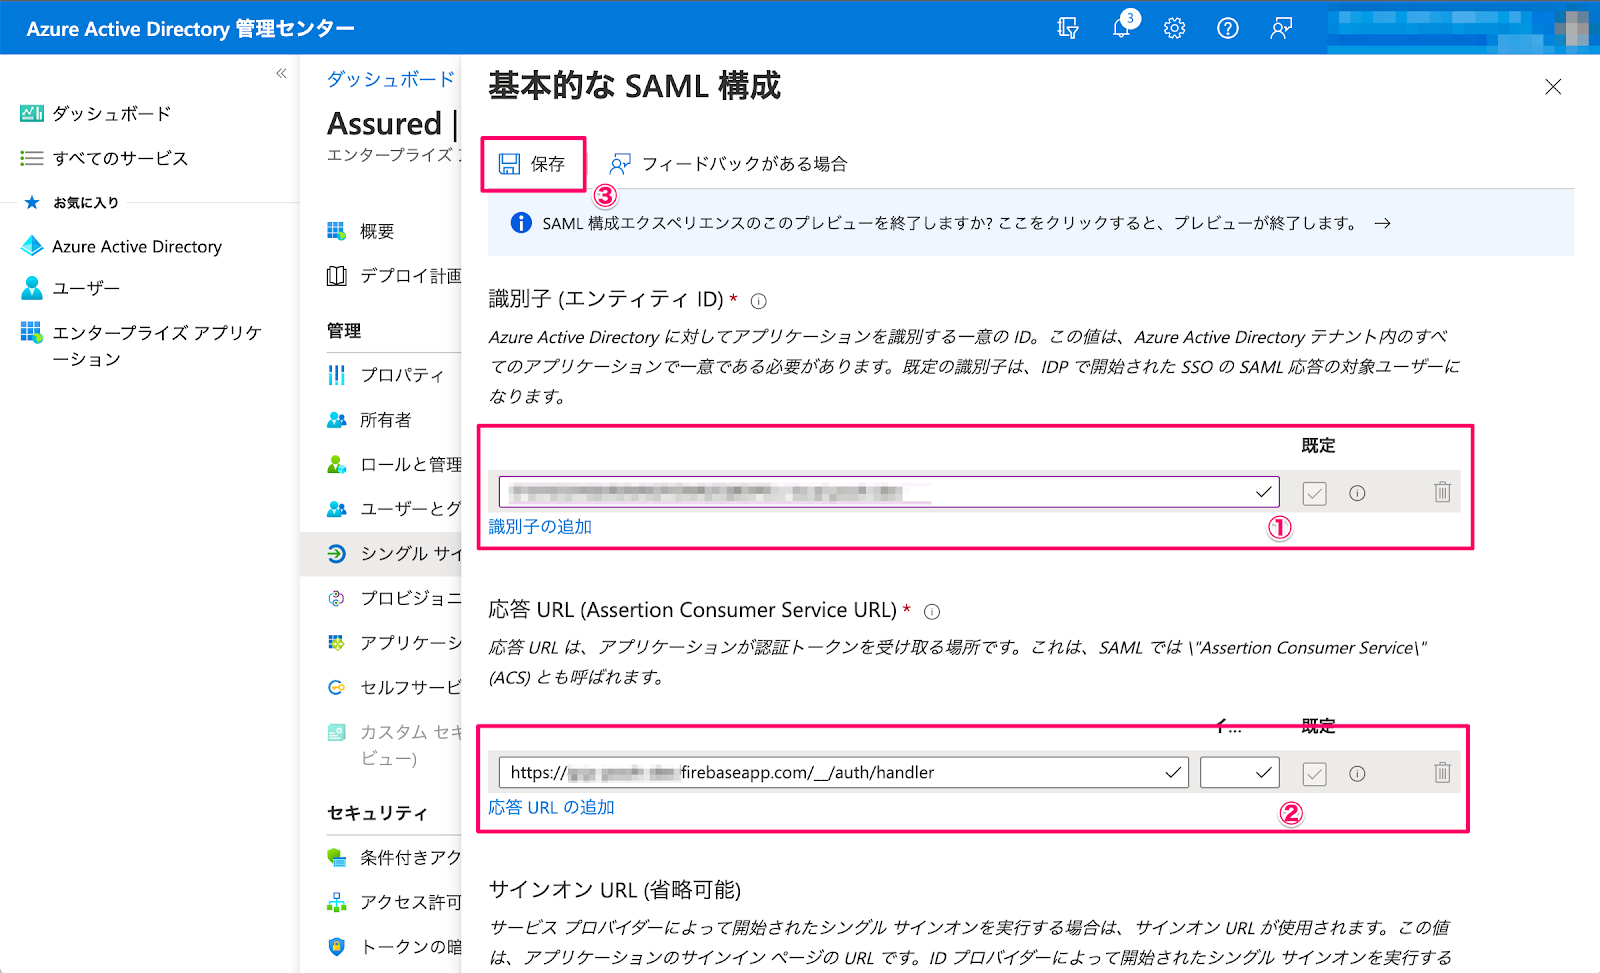Open アプリケーション プロキシ menu item
This screenshot has width=1600, height=973.
394,642
